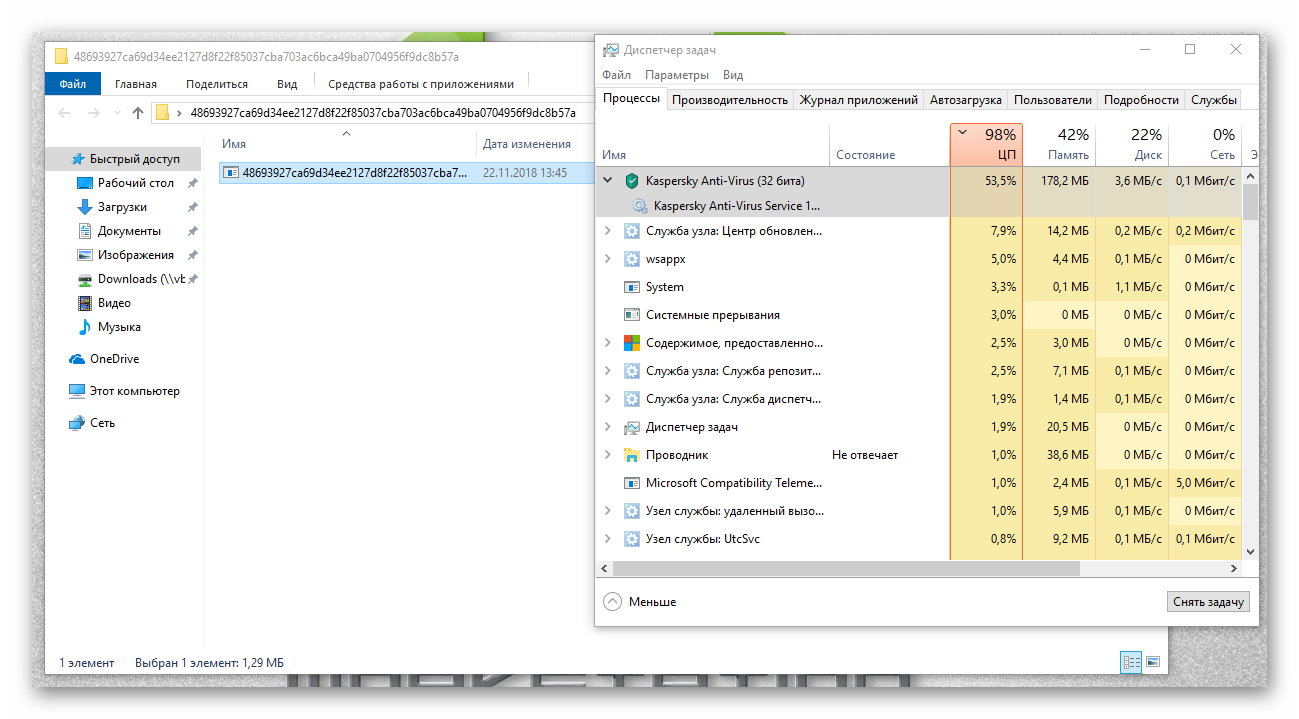Click the Kaspersky Anti-Virus shield icon
Image resolution: width=1299 pixels, height=719 pixels.
pos(631,181)
